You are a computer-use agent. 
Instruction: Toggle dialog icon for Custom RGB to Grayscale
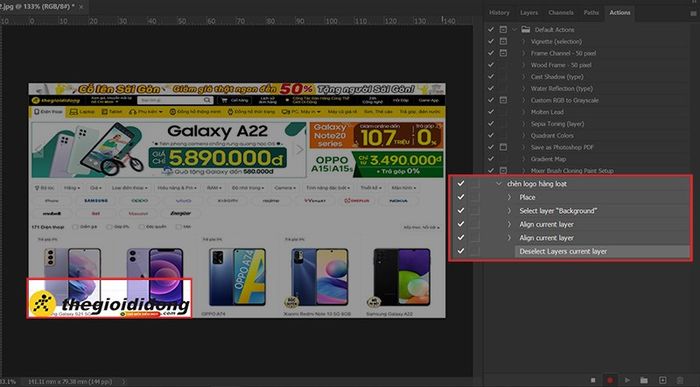(503, 100)
